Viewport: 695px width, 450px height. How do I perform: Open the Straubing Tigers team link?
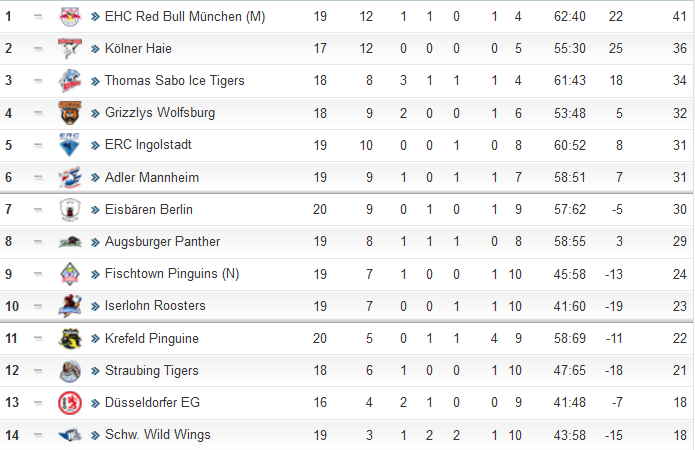[x=152, y=371]
